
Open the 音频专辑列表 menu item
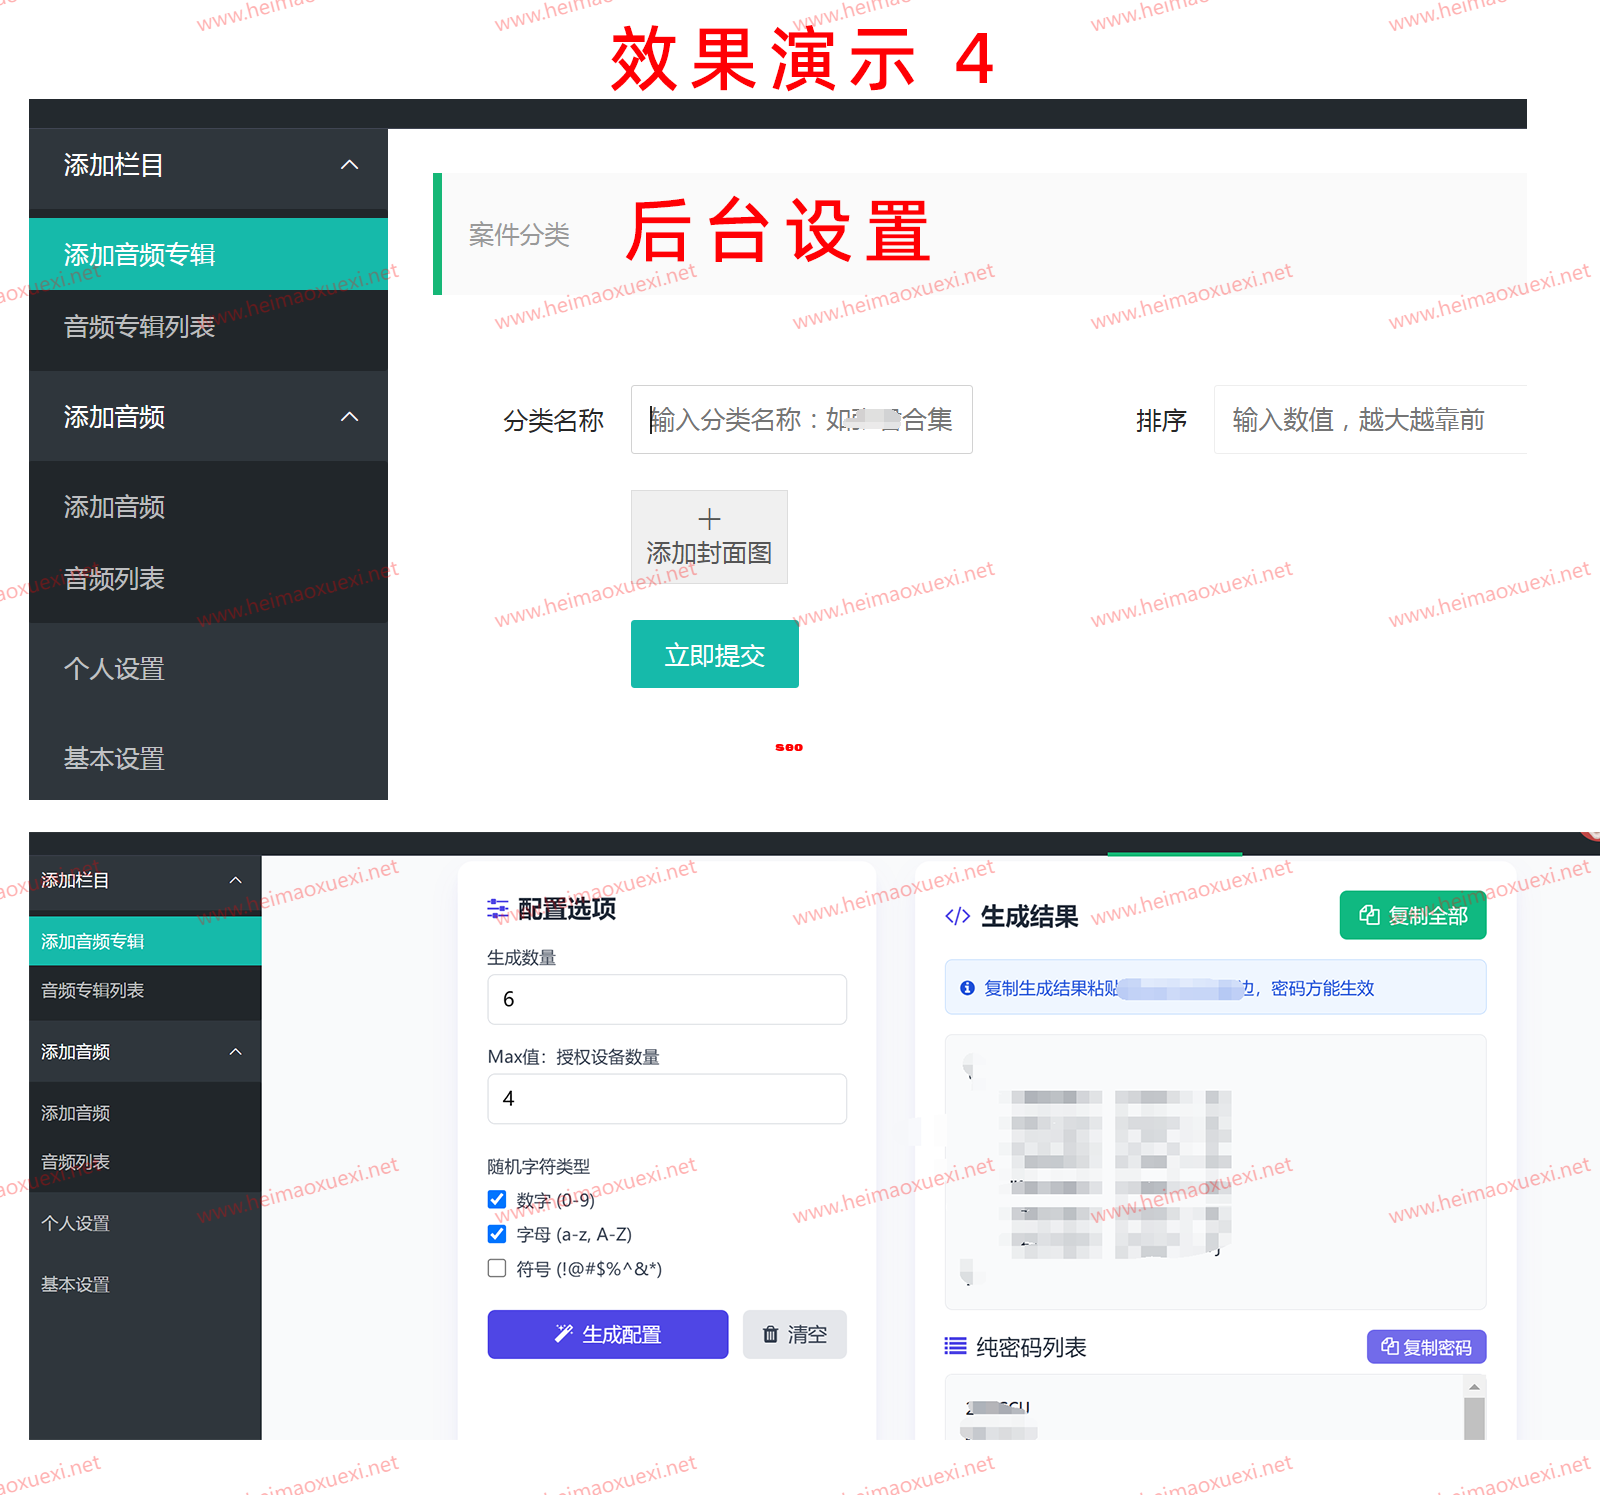pos(140,328)
